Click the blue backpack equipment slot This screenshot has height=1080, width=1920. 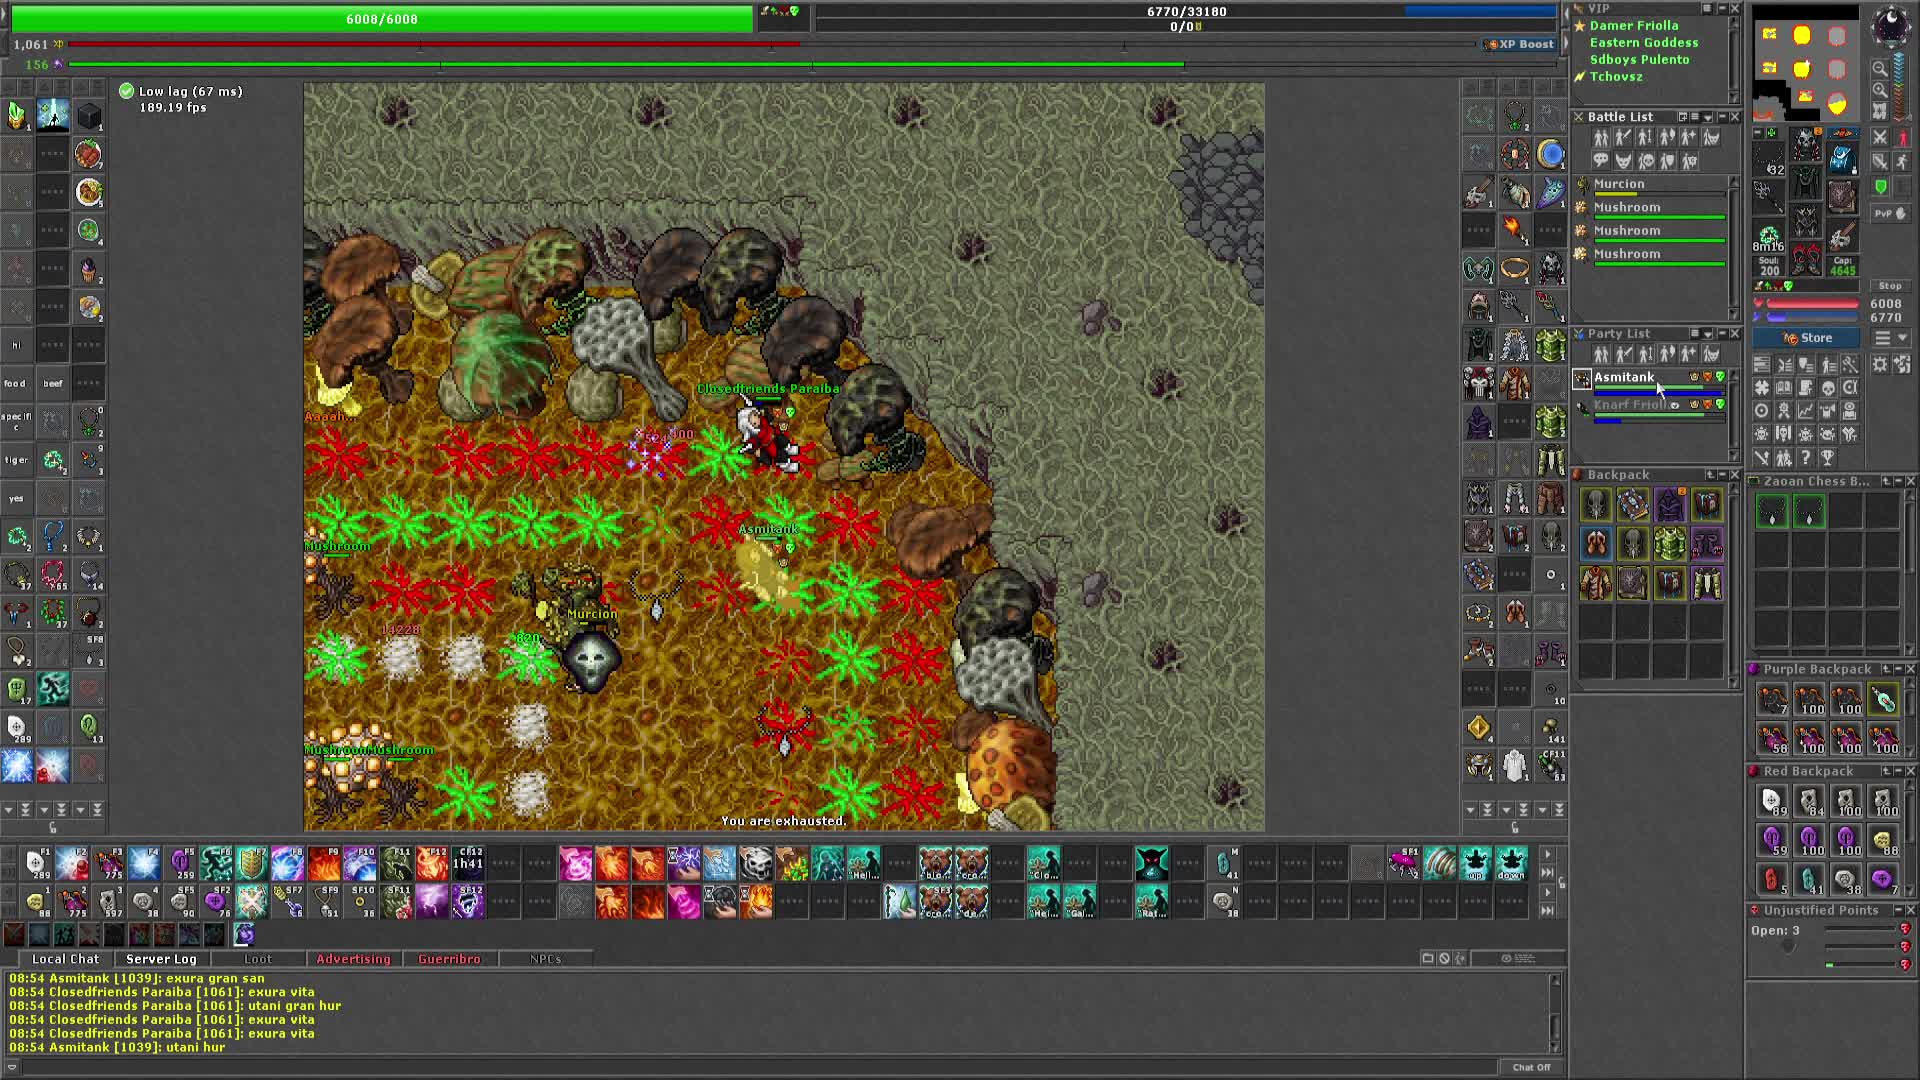pyautogui.click(x=1843, y=159)
